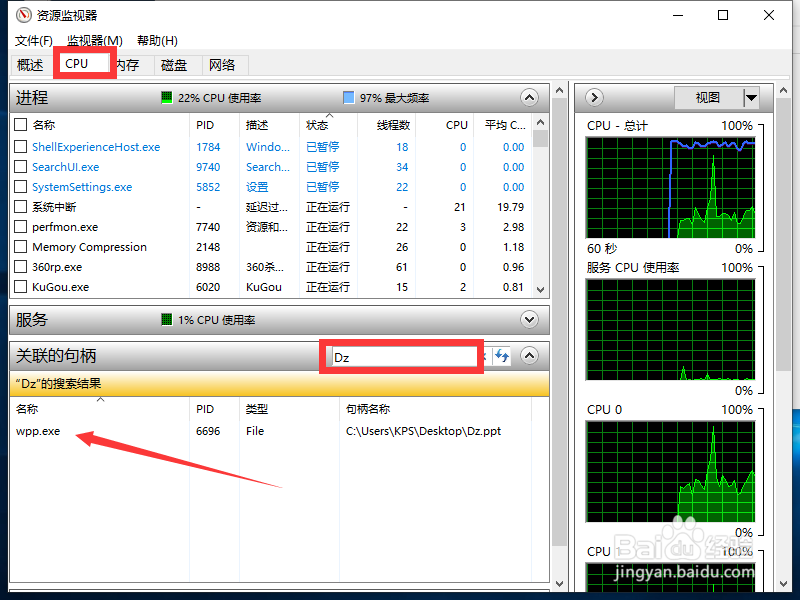
Task: Open the 帮助(H) menu
Action: (158, 41)
